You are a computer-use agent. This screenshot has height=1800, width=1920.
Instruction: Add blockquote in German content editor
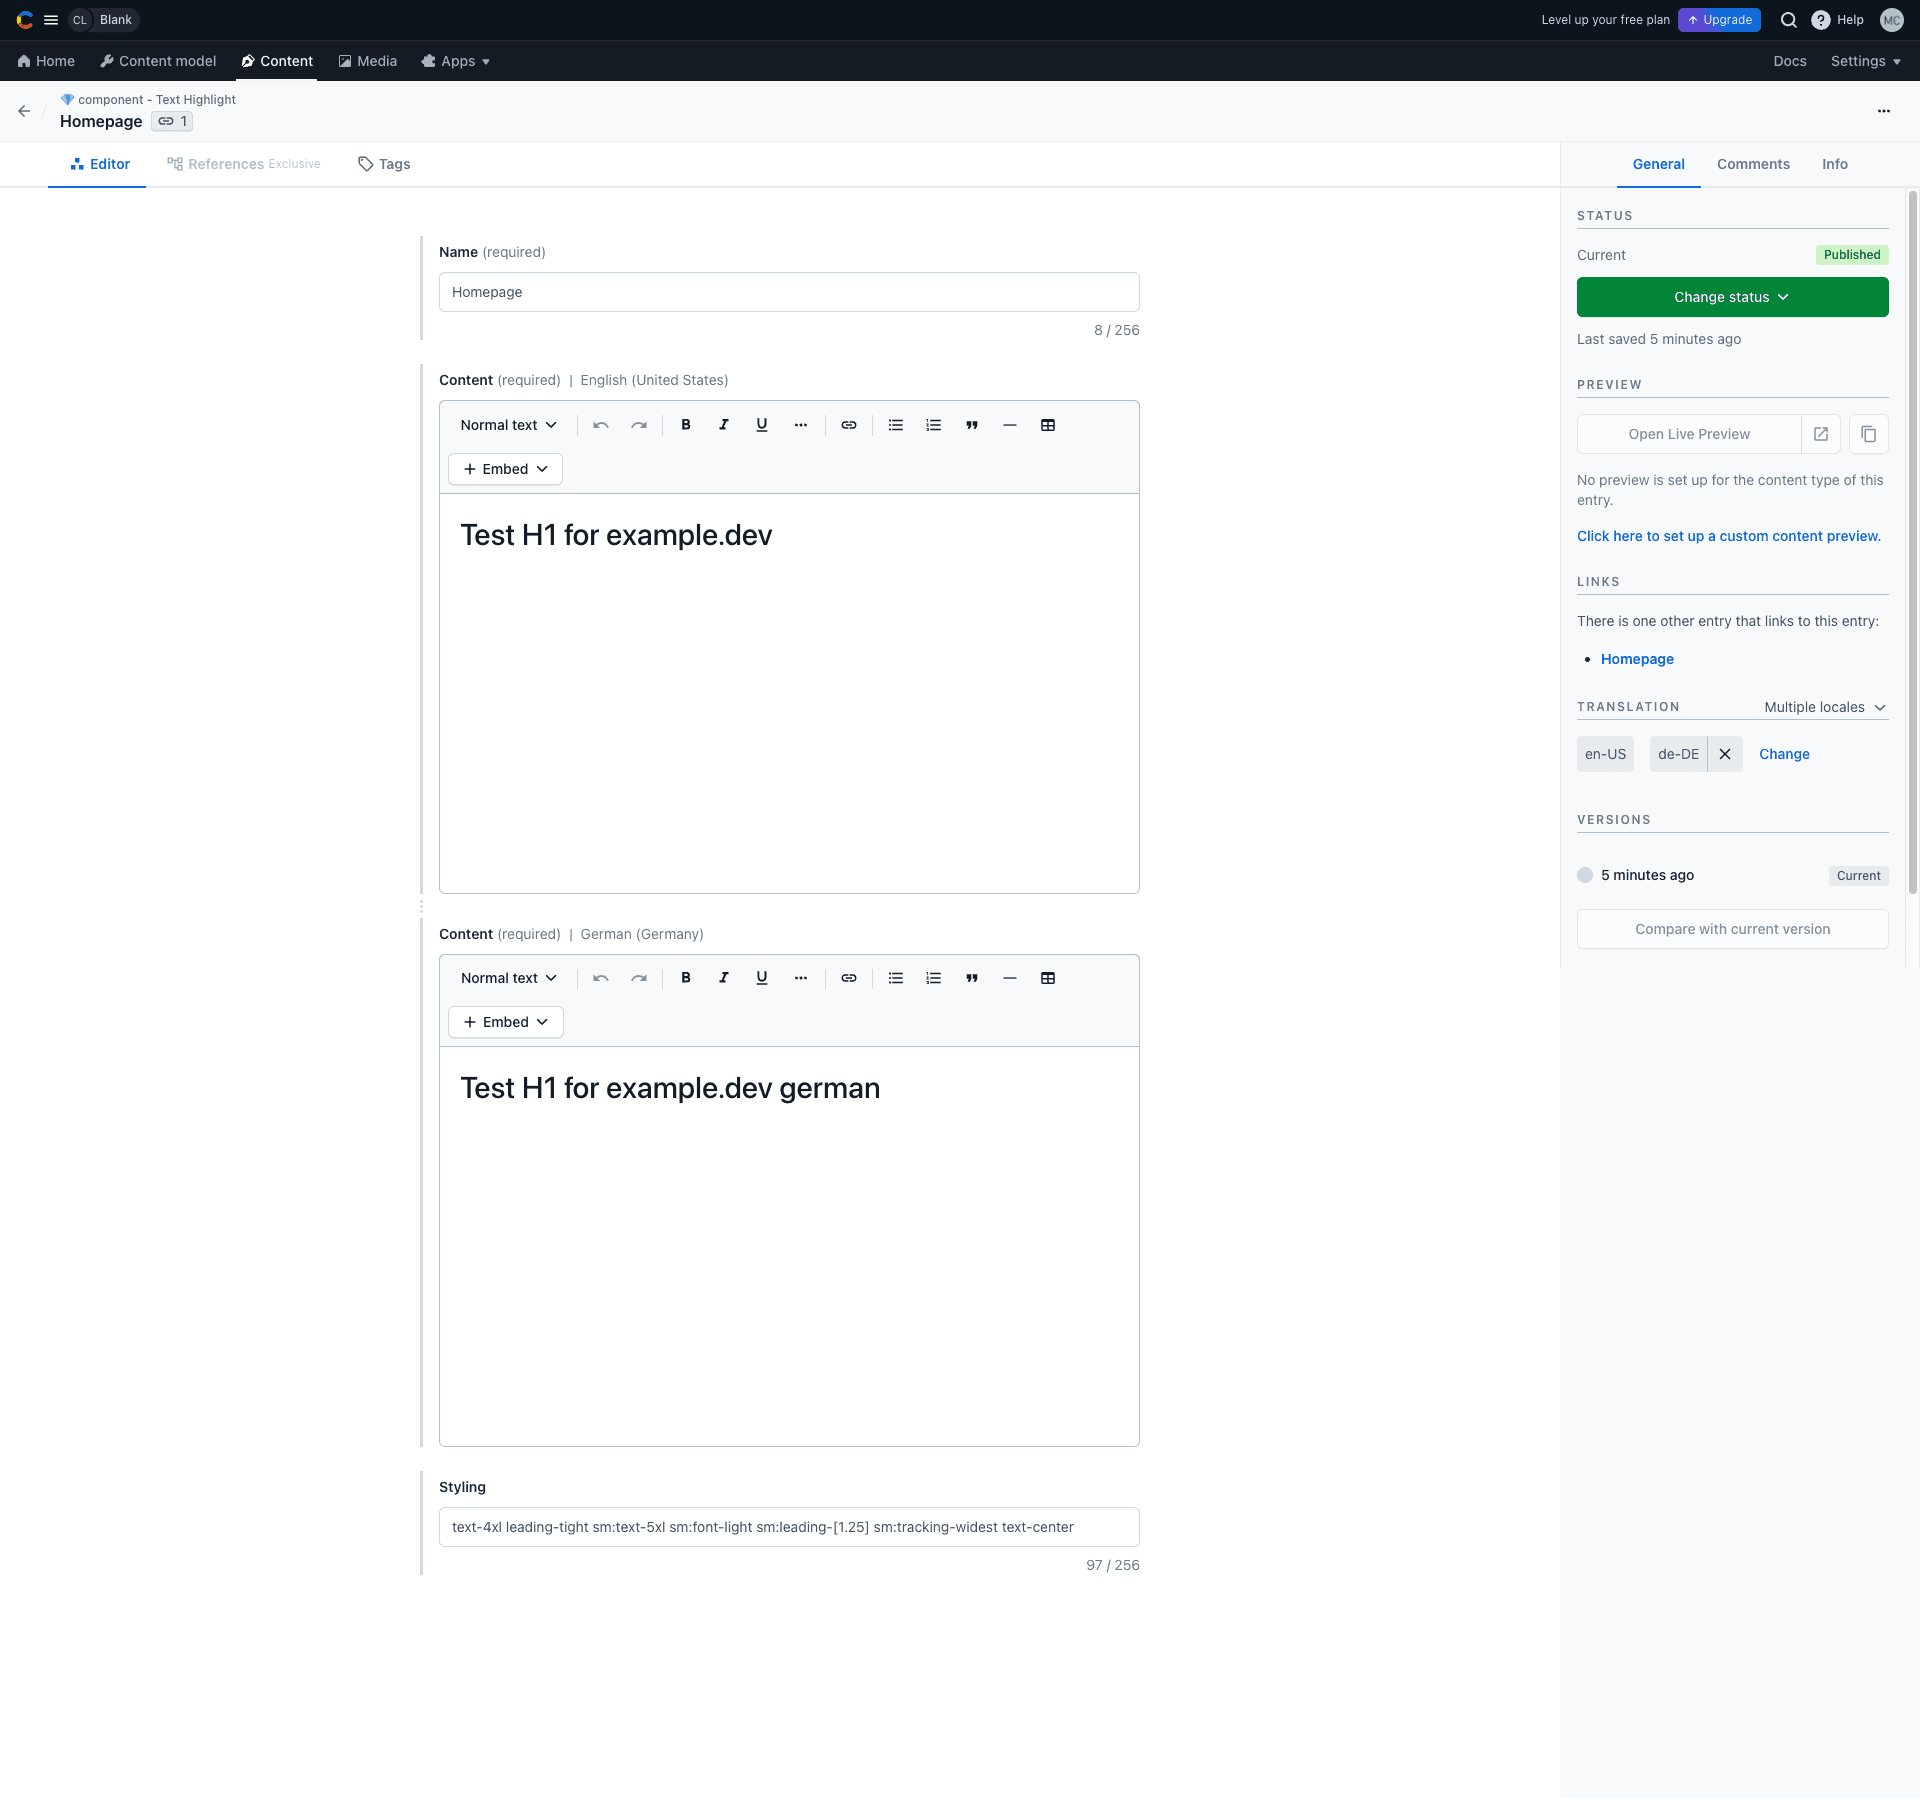tap(972, 978)
